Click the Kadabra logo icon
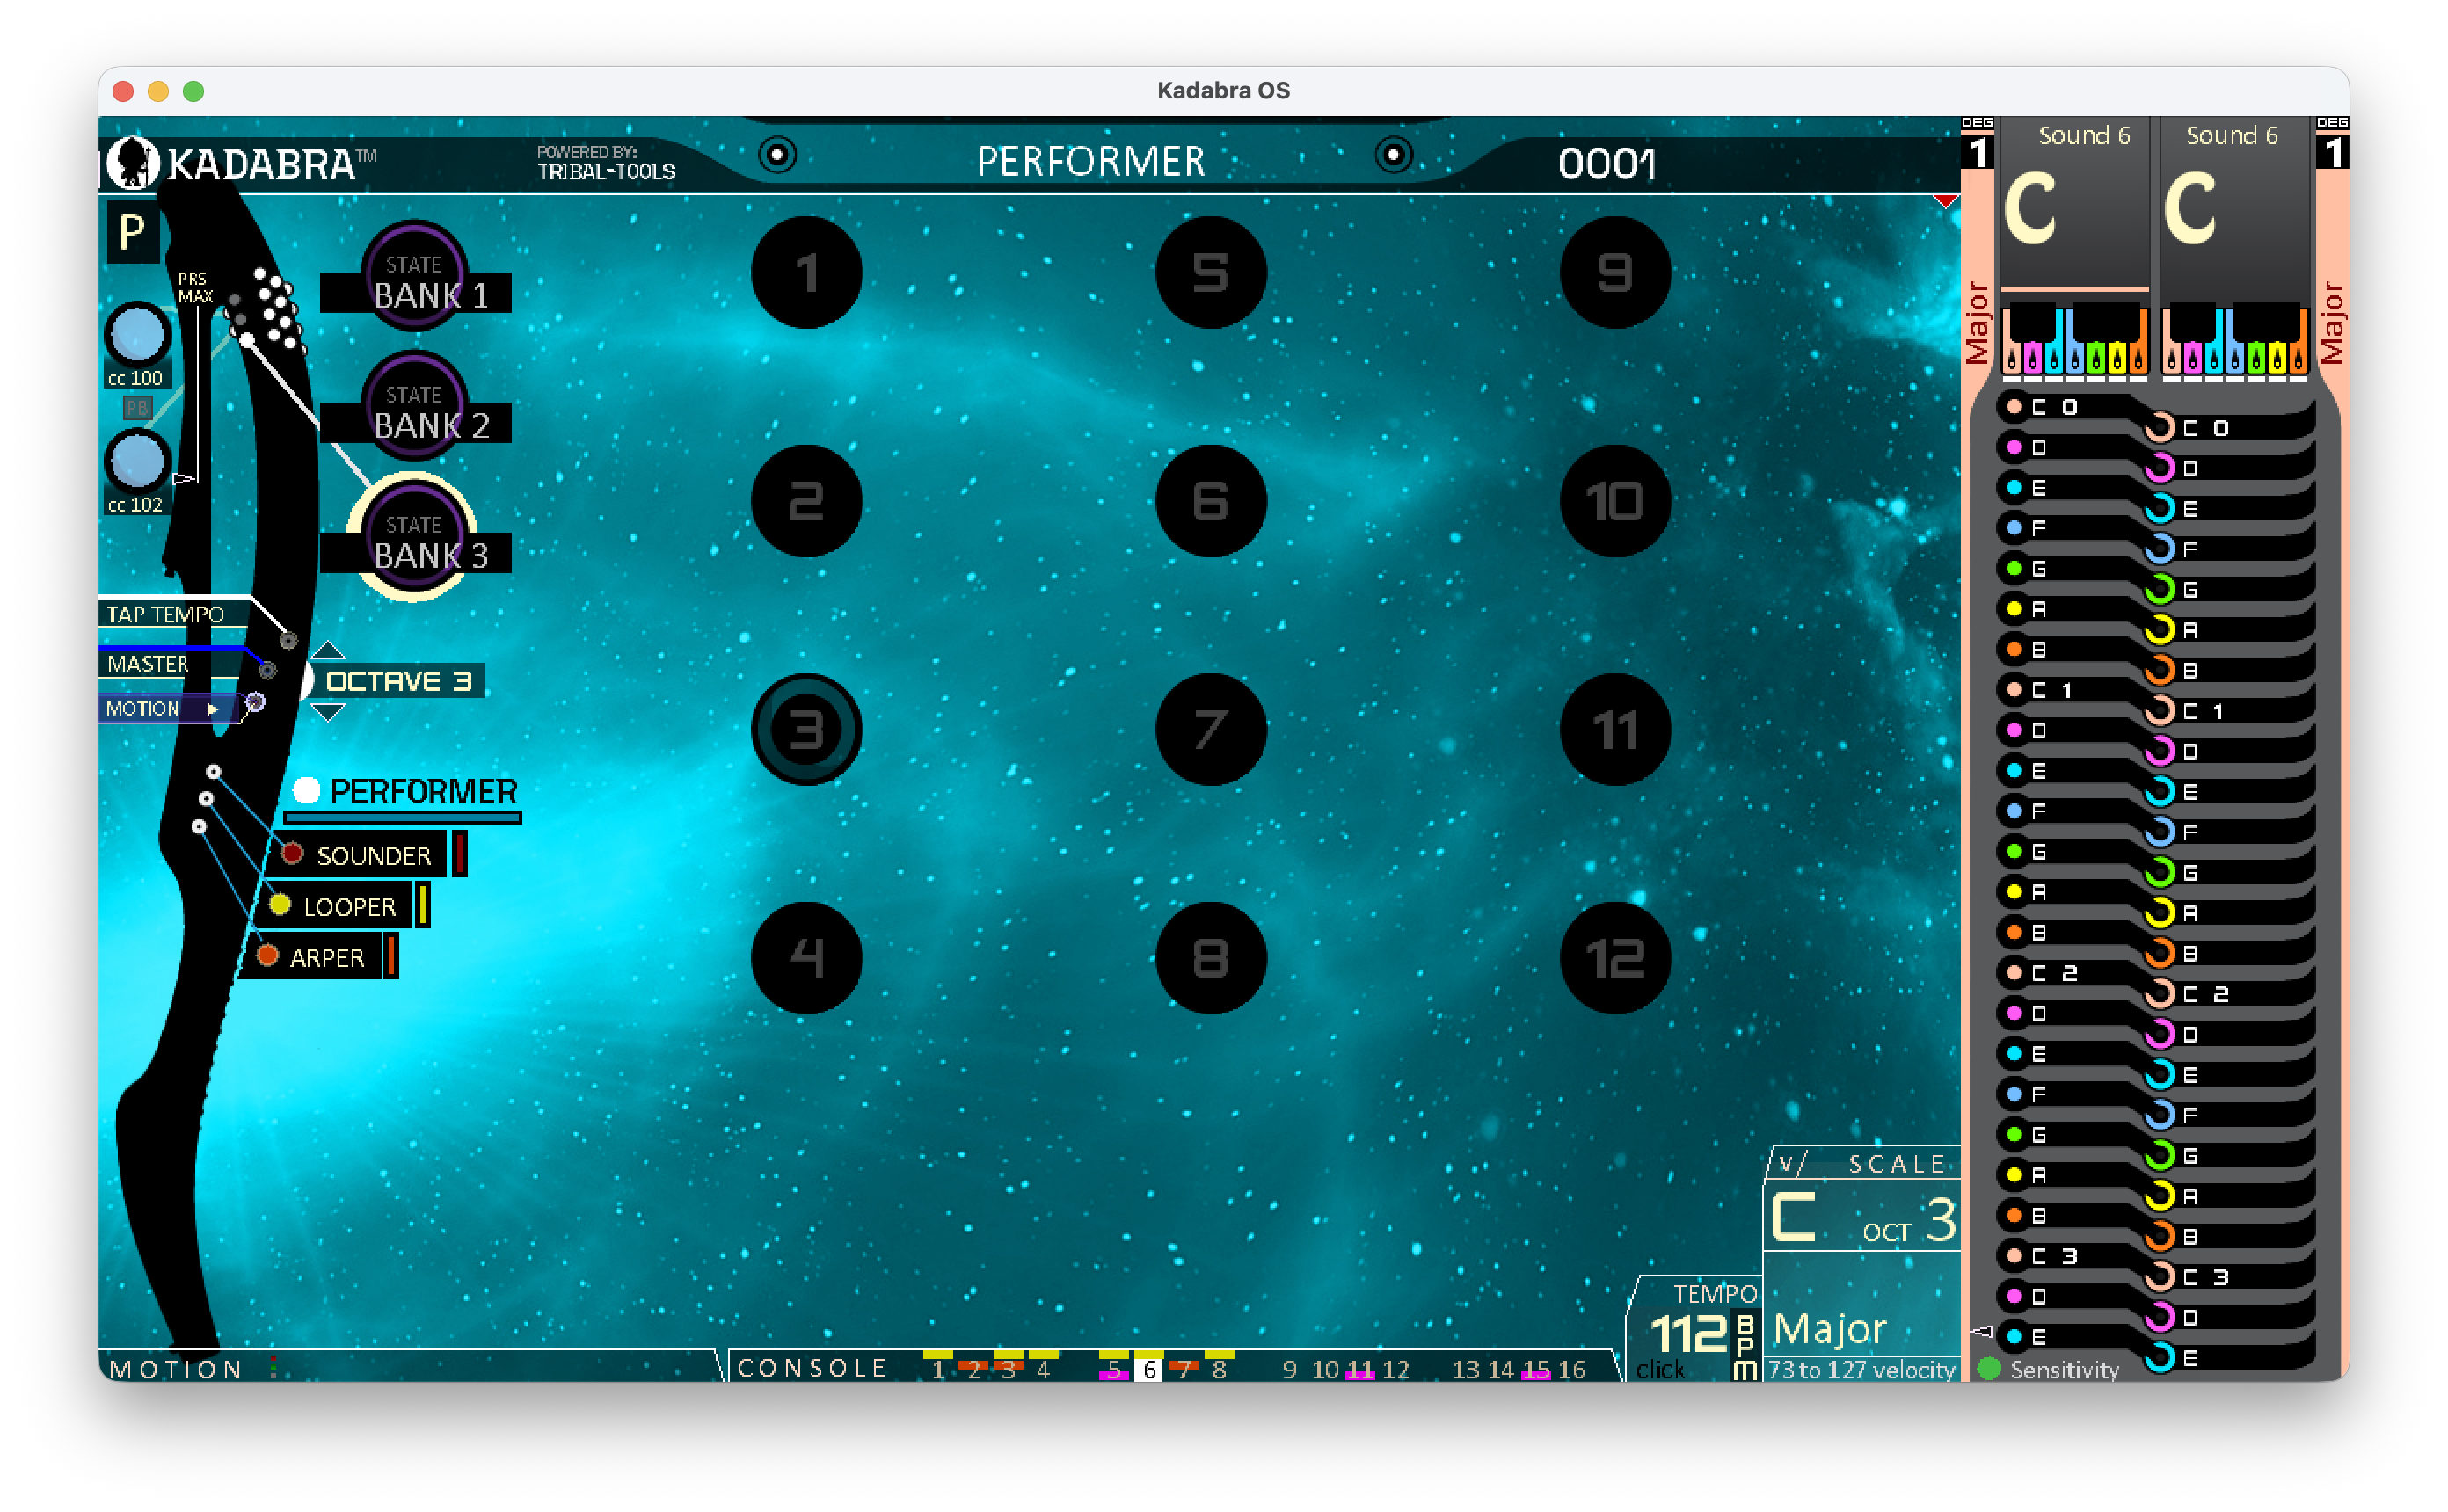This screenshot has height=1512, width=2448. [132, 162]
